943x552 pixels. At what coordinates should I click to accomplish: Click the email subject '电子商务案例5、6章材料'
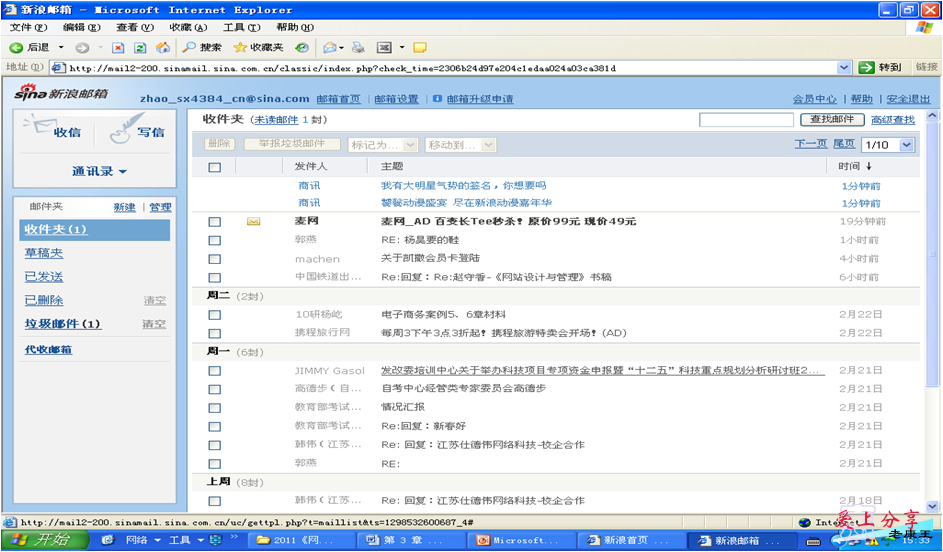444,314
